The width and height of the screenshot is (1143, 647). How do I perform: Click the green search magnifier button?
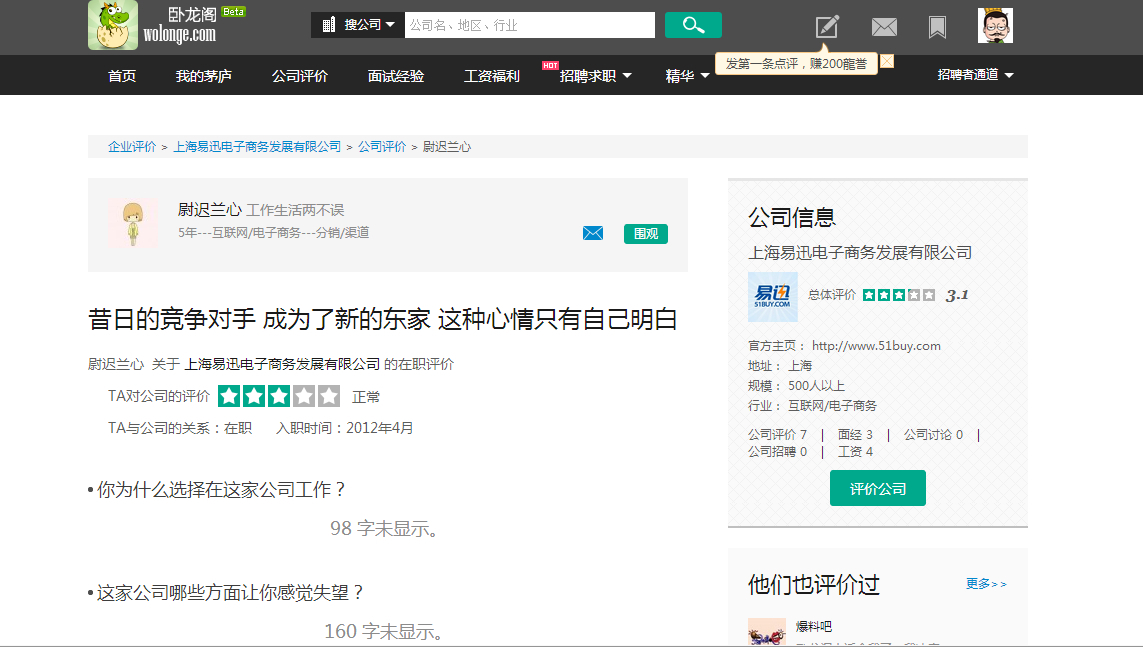click(x=693, y=25)
